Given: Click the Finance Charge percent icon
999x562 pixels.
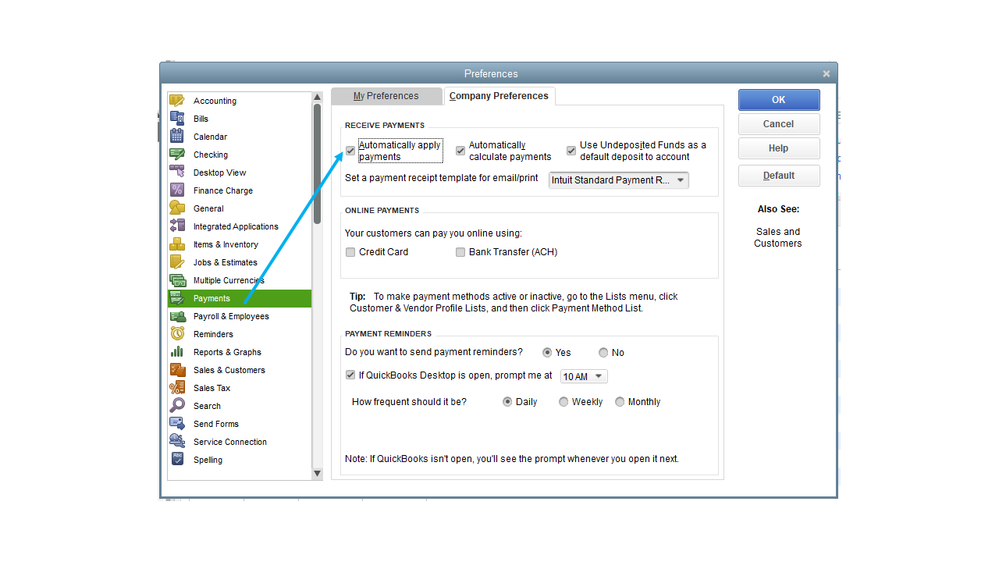Looking at the screenshot, I should tap(177, 190).
